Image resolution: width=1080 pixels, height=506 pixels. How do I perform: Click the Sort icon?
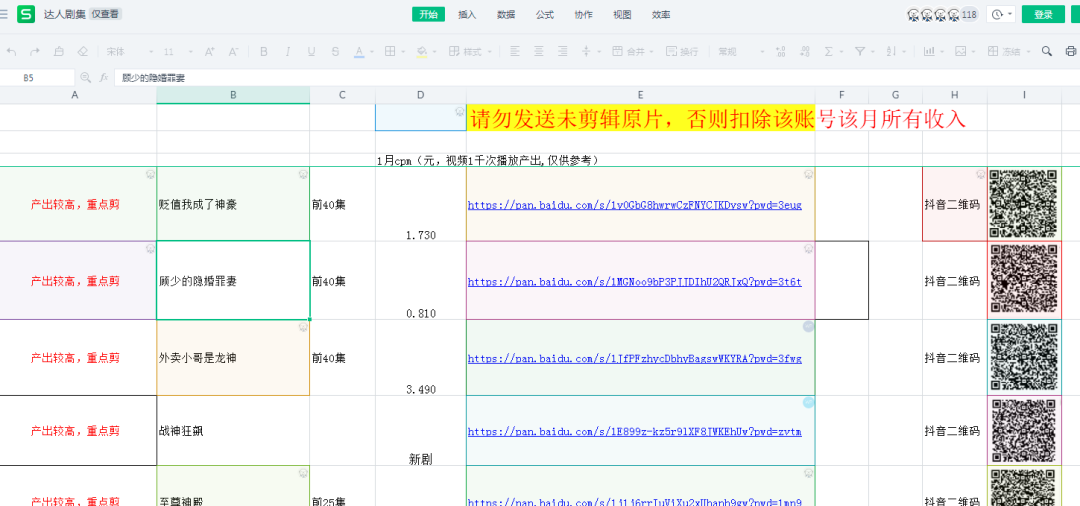[x=891, y=52]
